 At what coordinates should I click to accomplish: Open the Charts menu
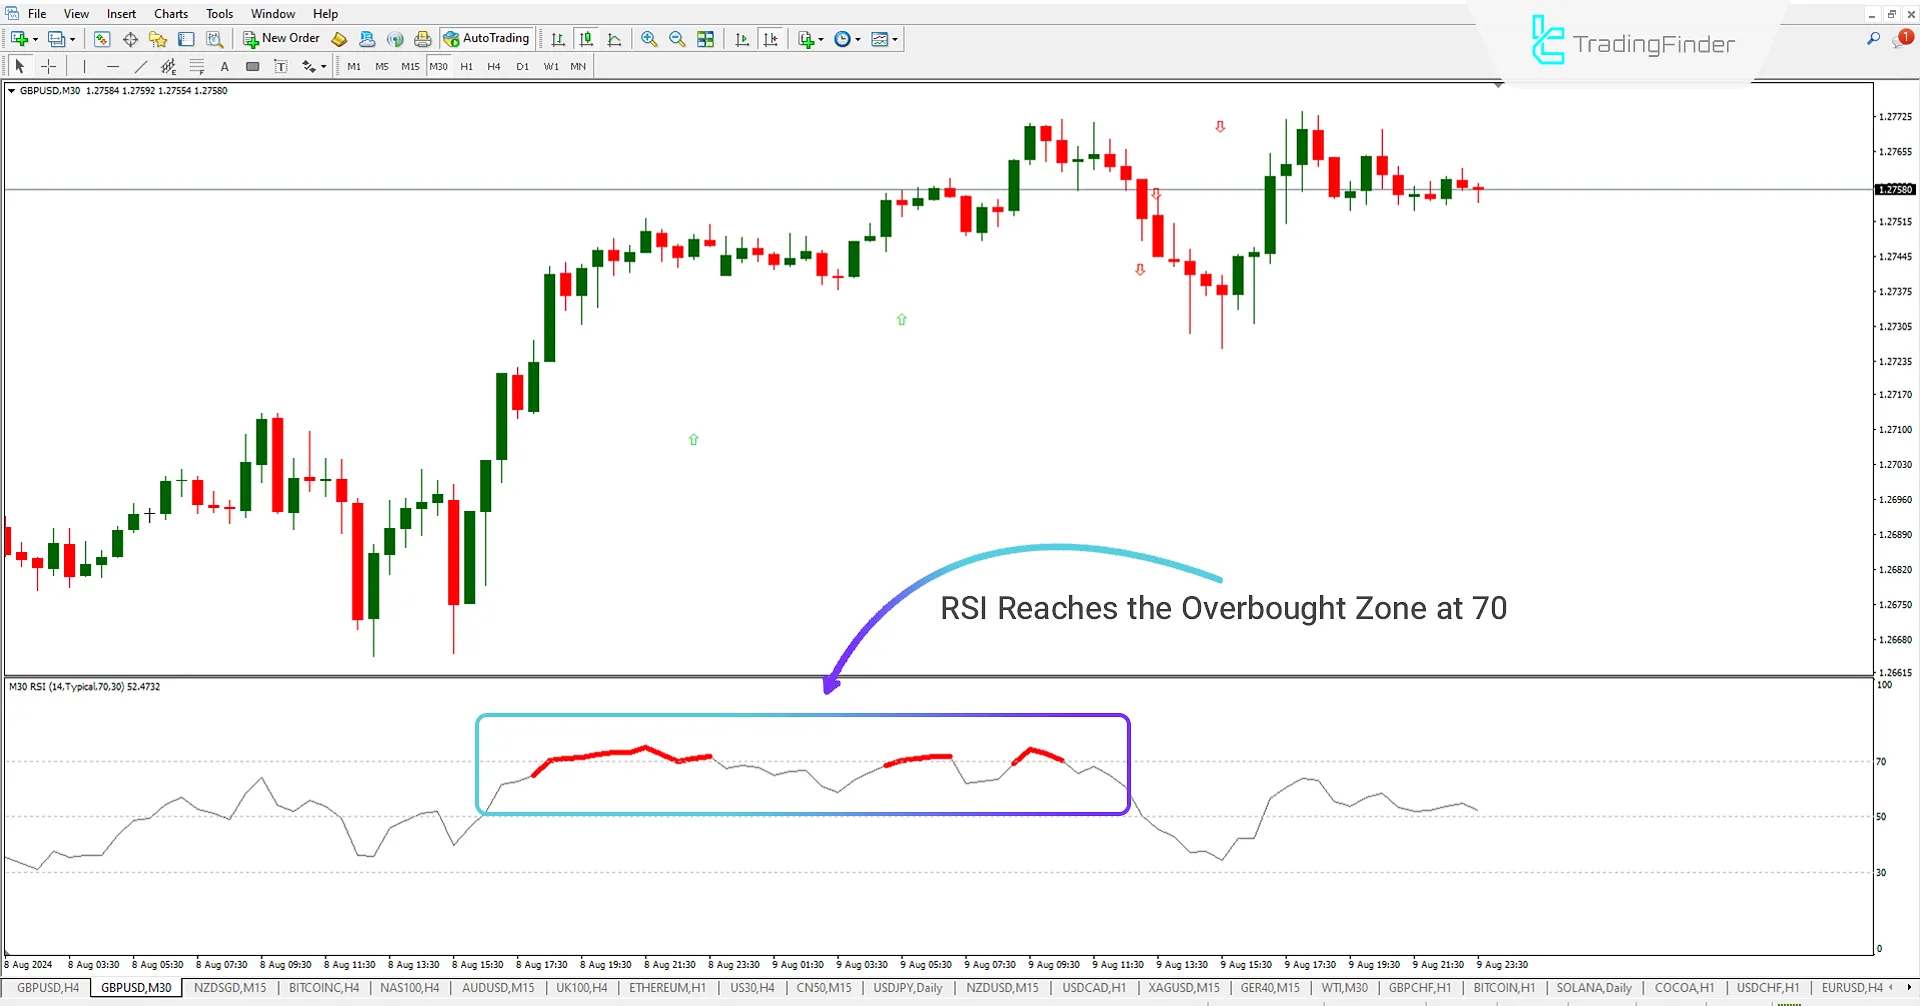[170, 13]
